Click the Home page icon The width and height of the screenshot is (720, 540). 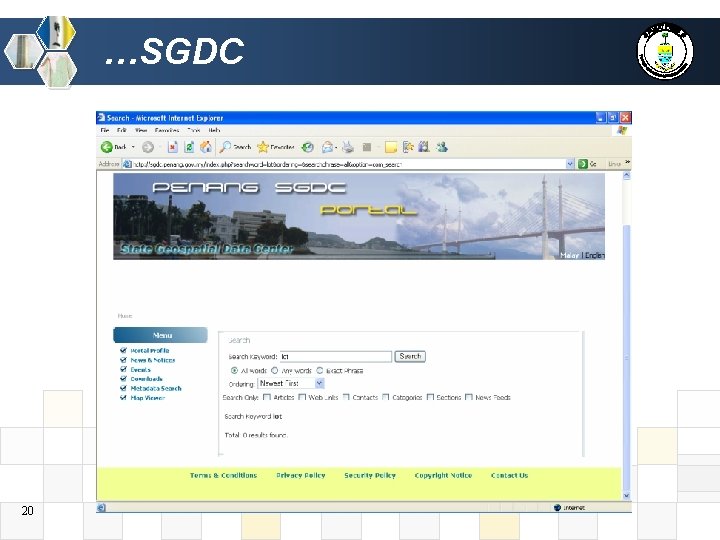tap(206, 147)
